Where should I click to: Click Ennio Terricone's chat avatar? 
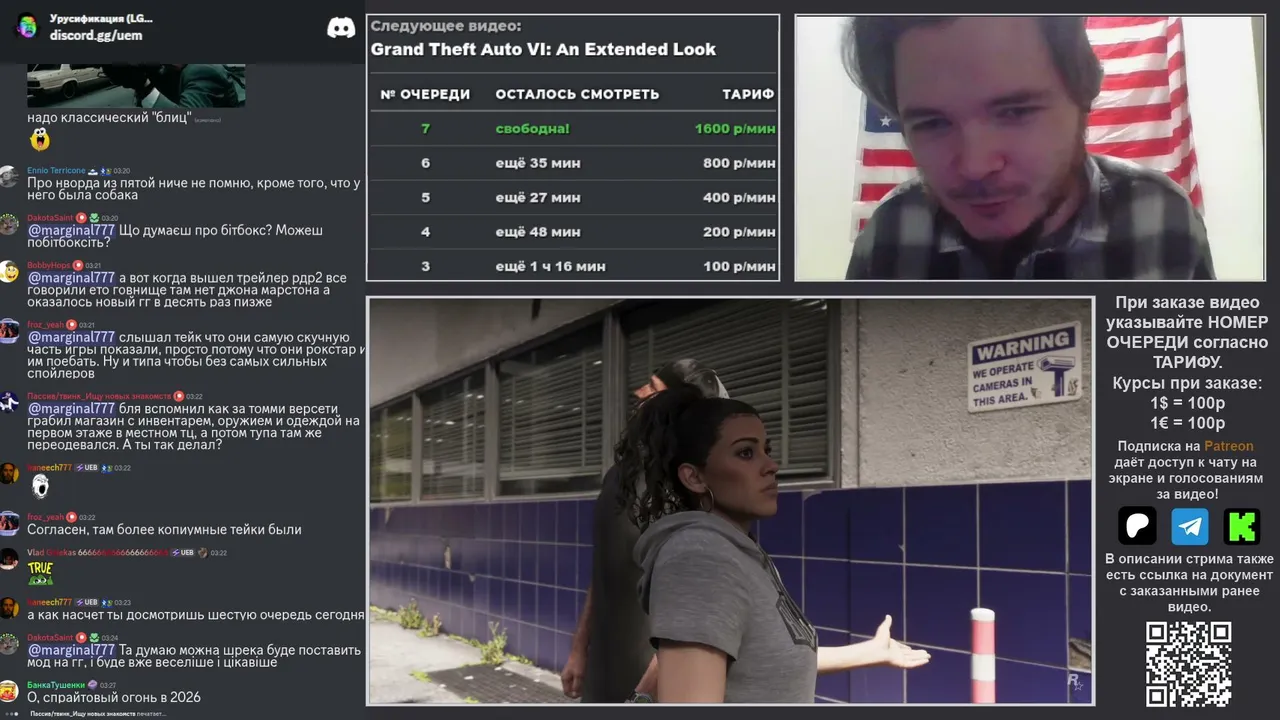(x=9, y=177)
